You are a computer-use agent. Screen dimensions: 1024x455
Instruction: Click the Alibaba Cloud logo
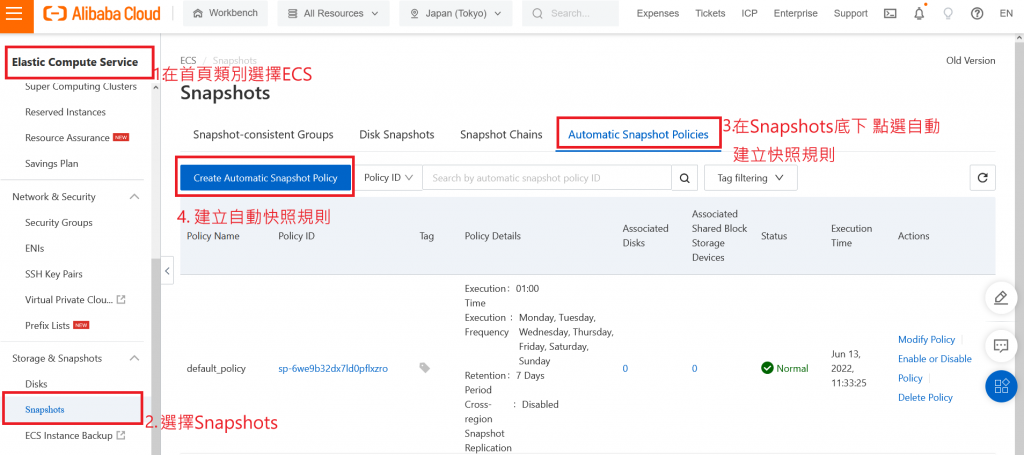click(x=102, y=13)
